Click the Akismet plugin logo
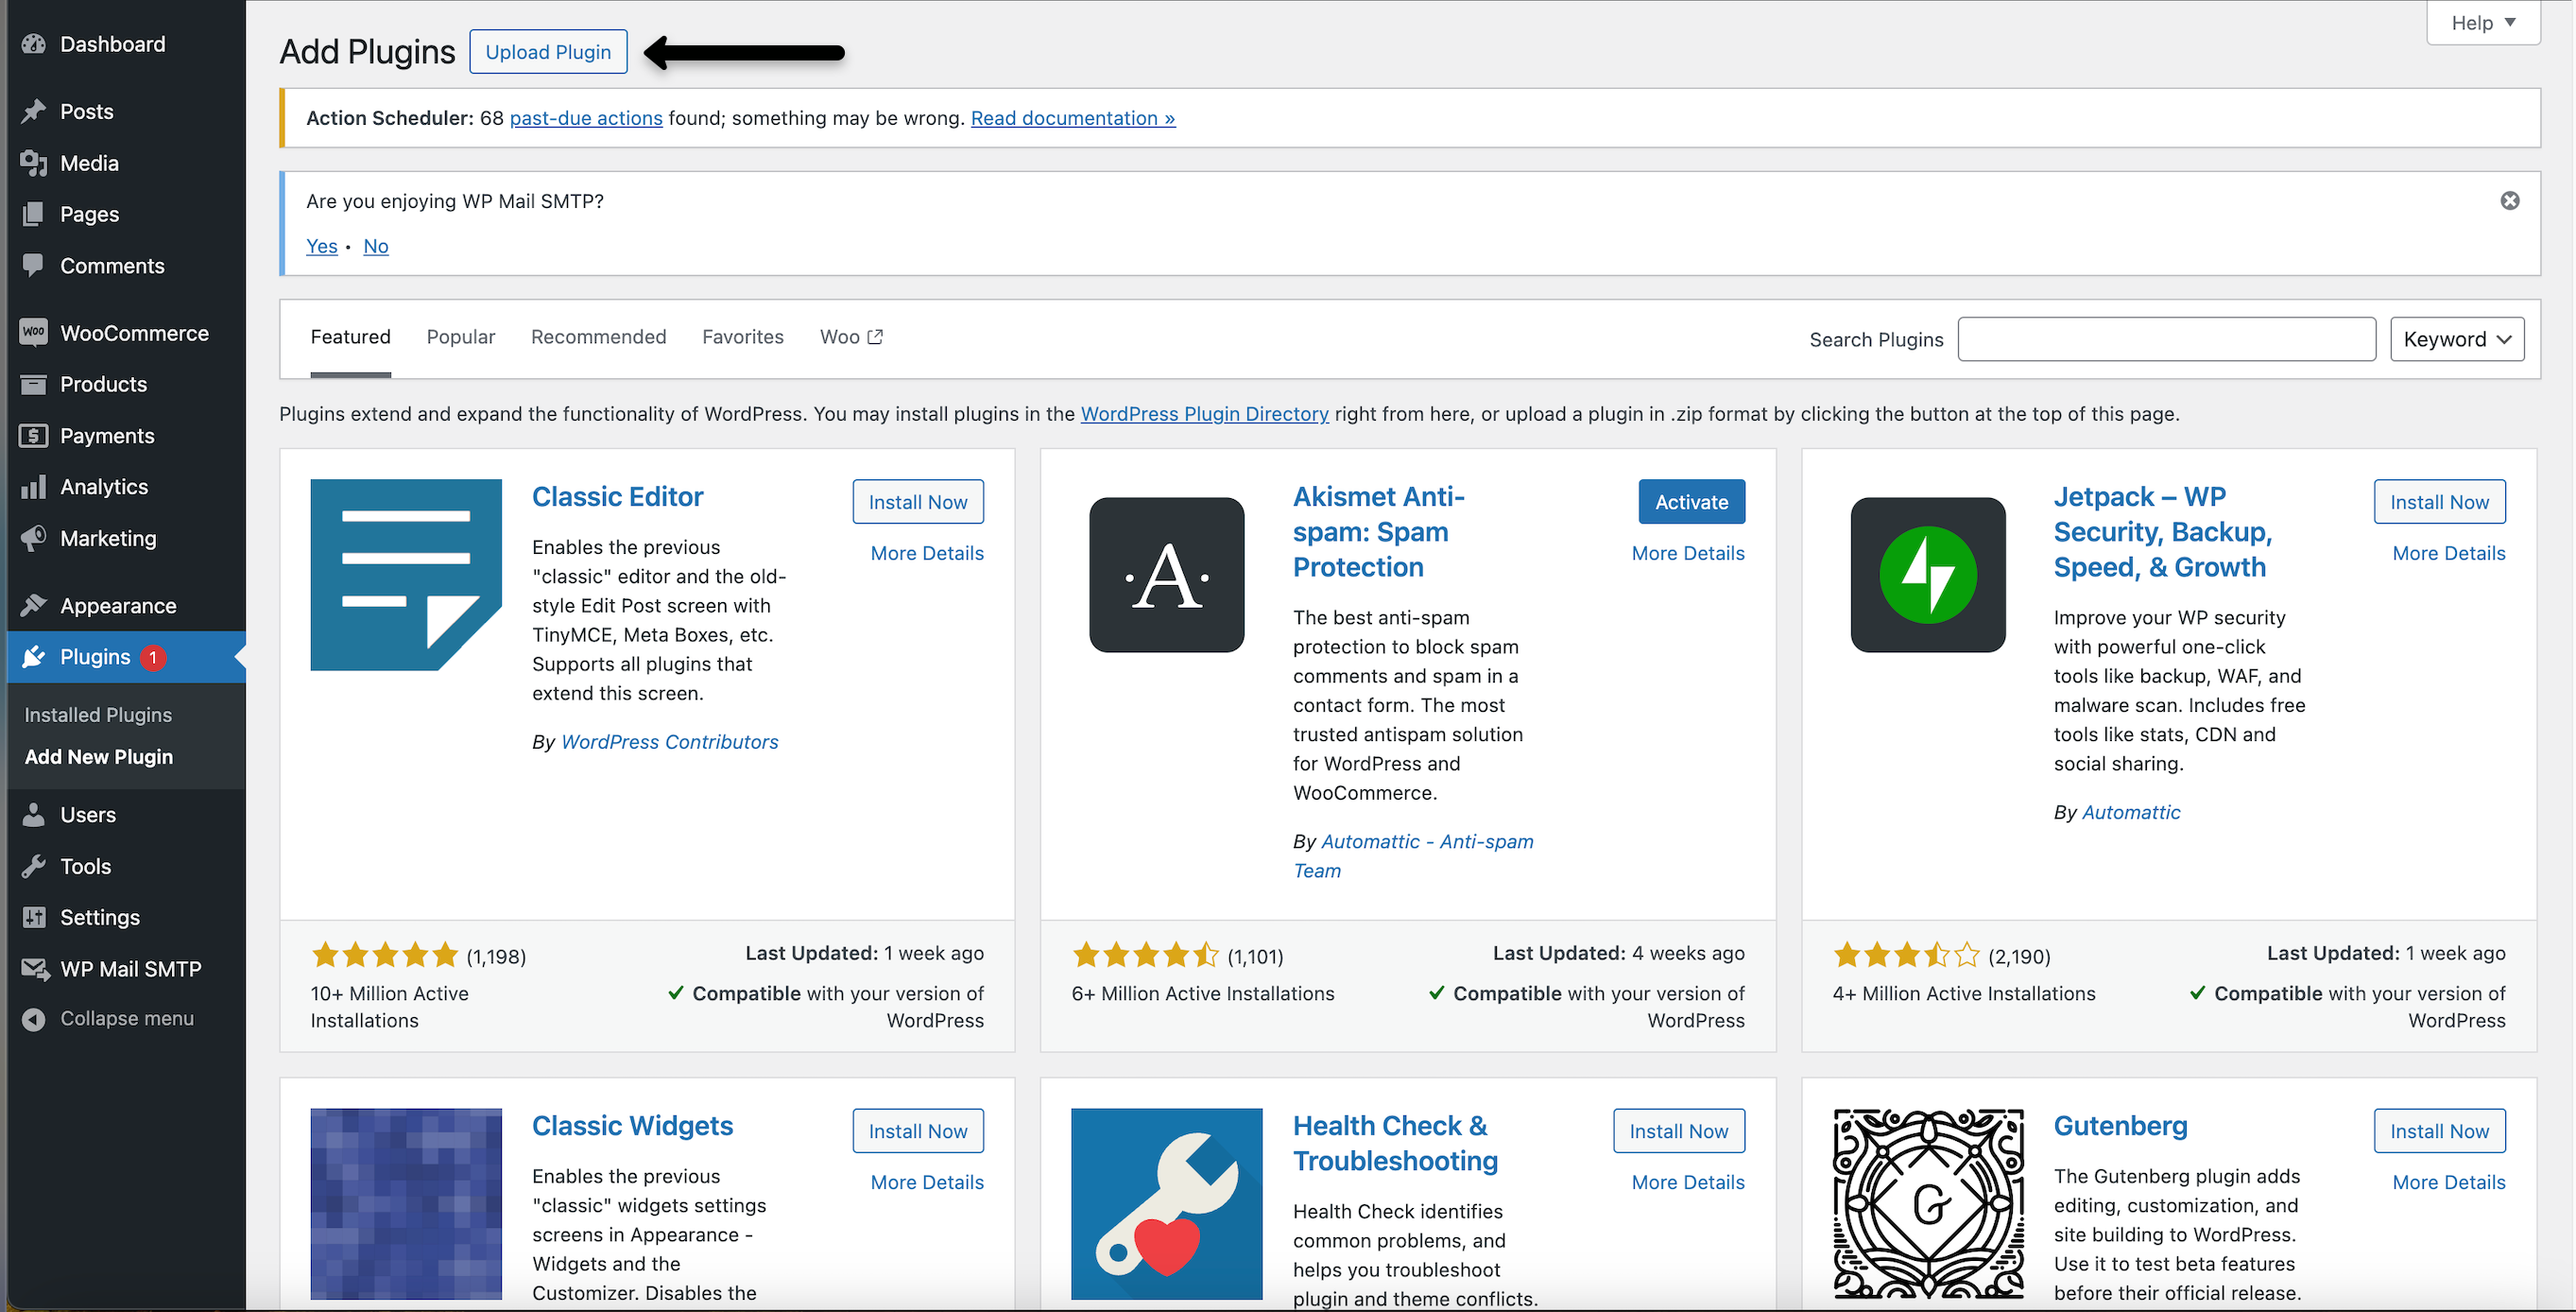Image resolution: width=2576 pixels, height=1312 pixels. point(1167,575)
